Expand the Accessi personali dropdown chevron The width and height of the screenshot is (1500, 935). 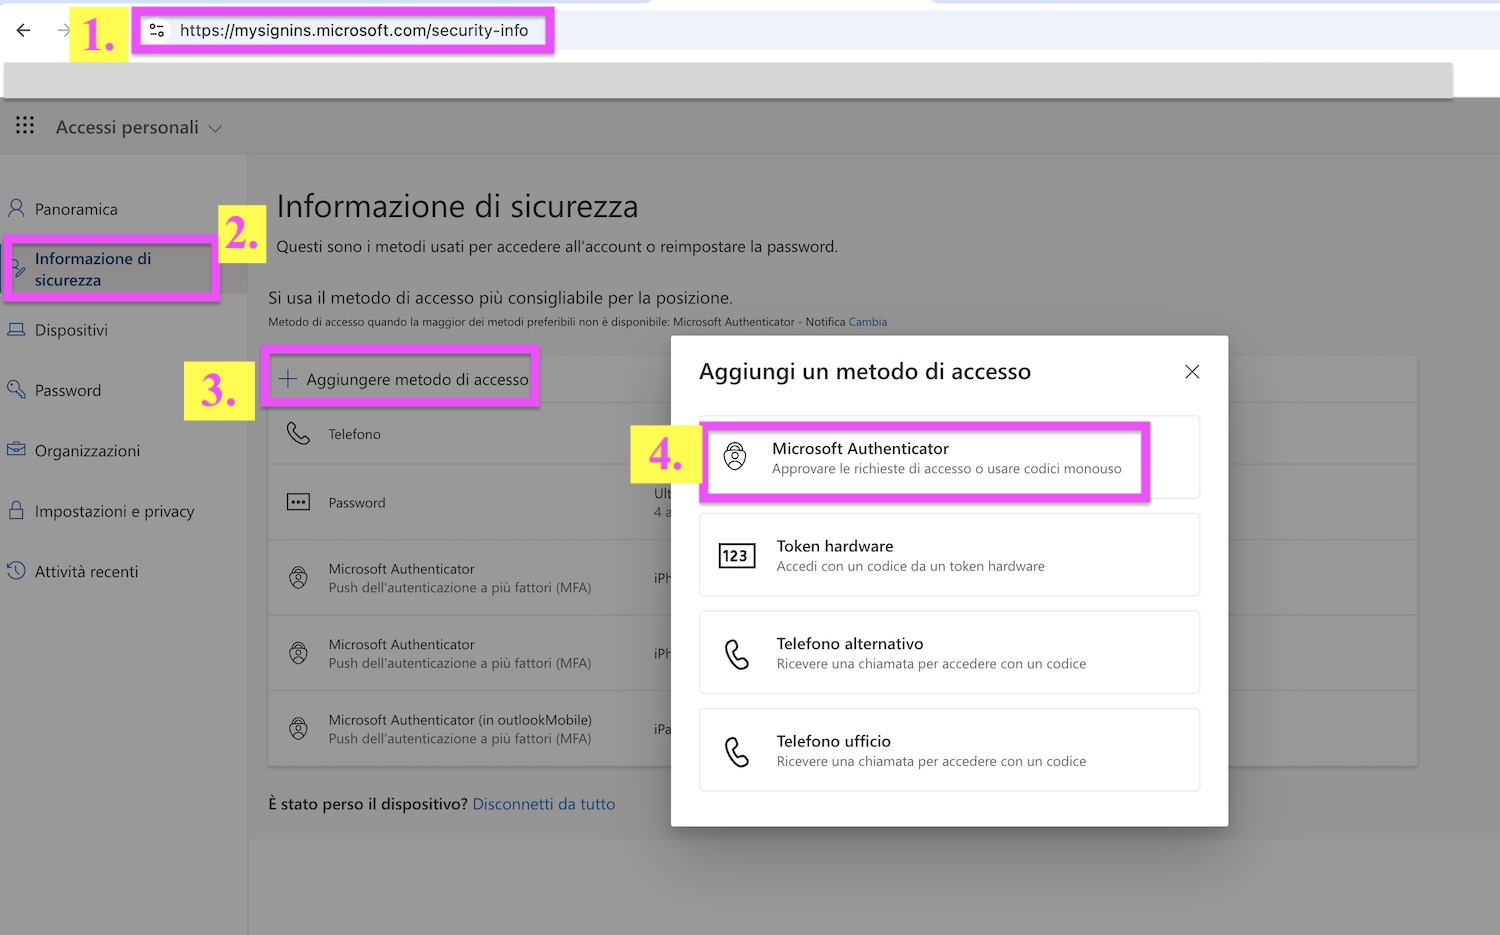[x=215, y=128]
